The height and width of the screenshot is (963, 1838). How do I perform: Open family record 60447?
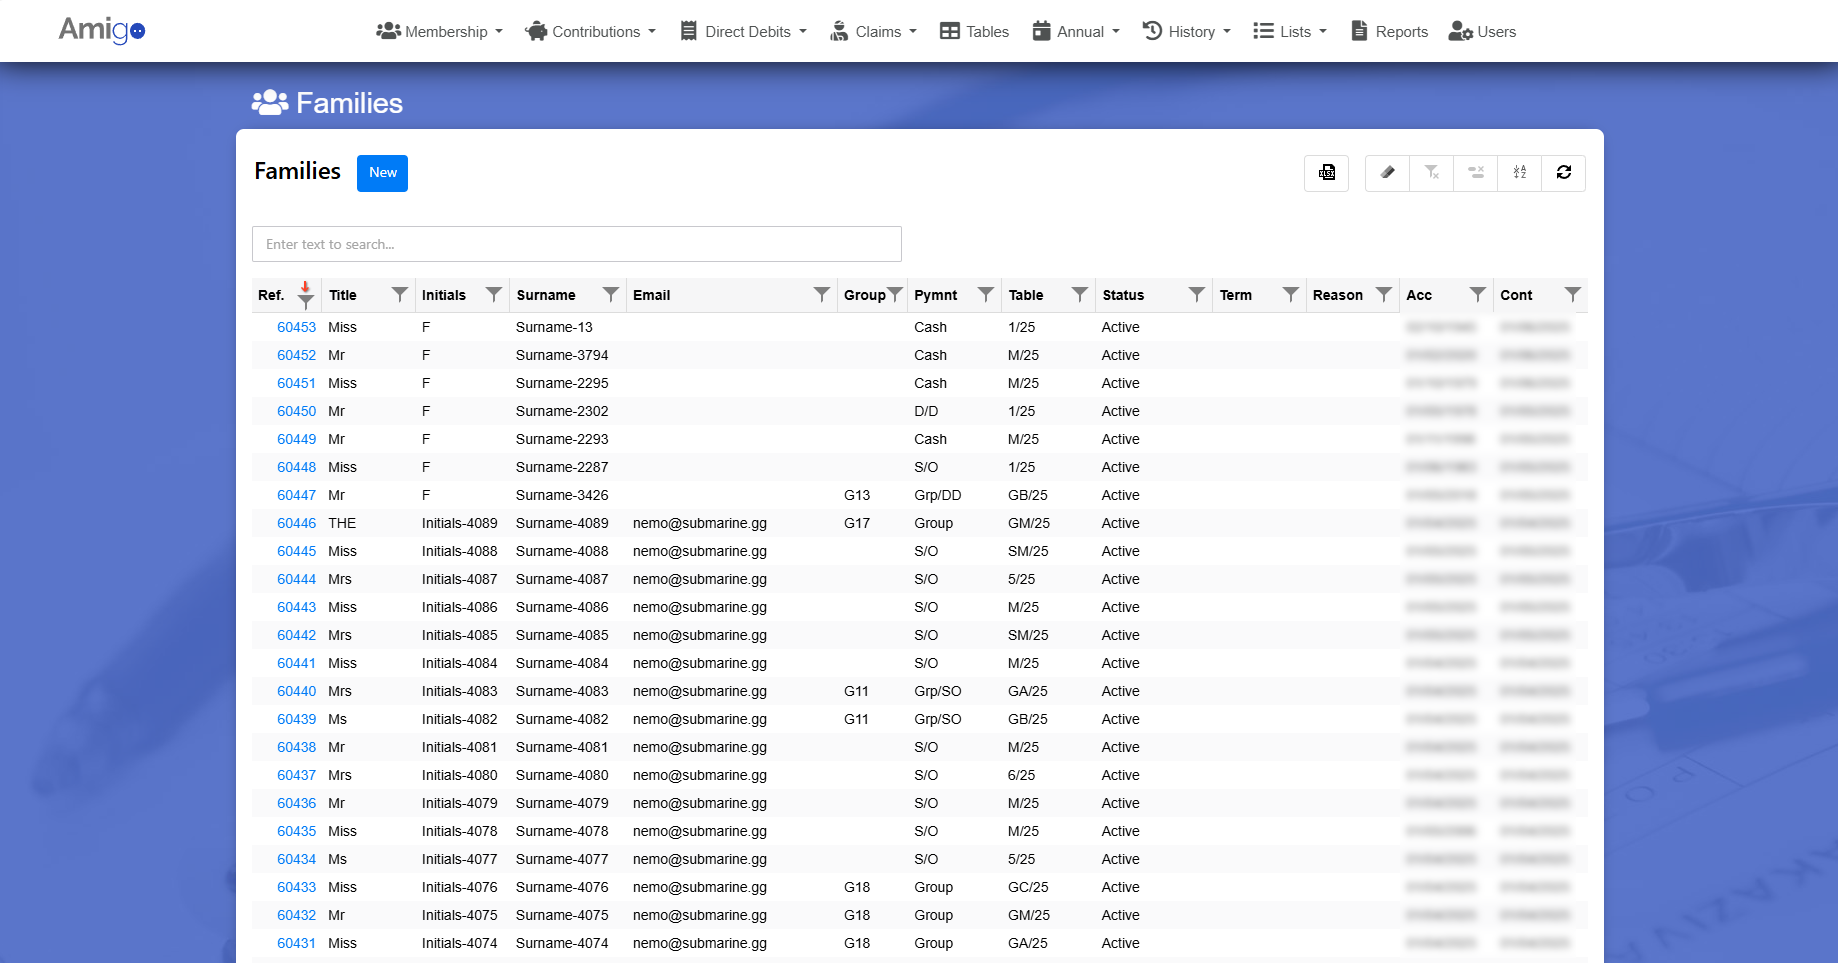click(x=296, y=495)
